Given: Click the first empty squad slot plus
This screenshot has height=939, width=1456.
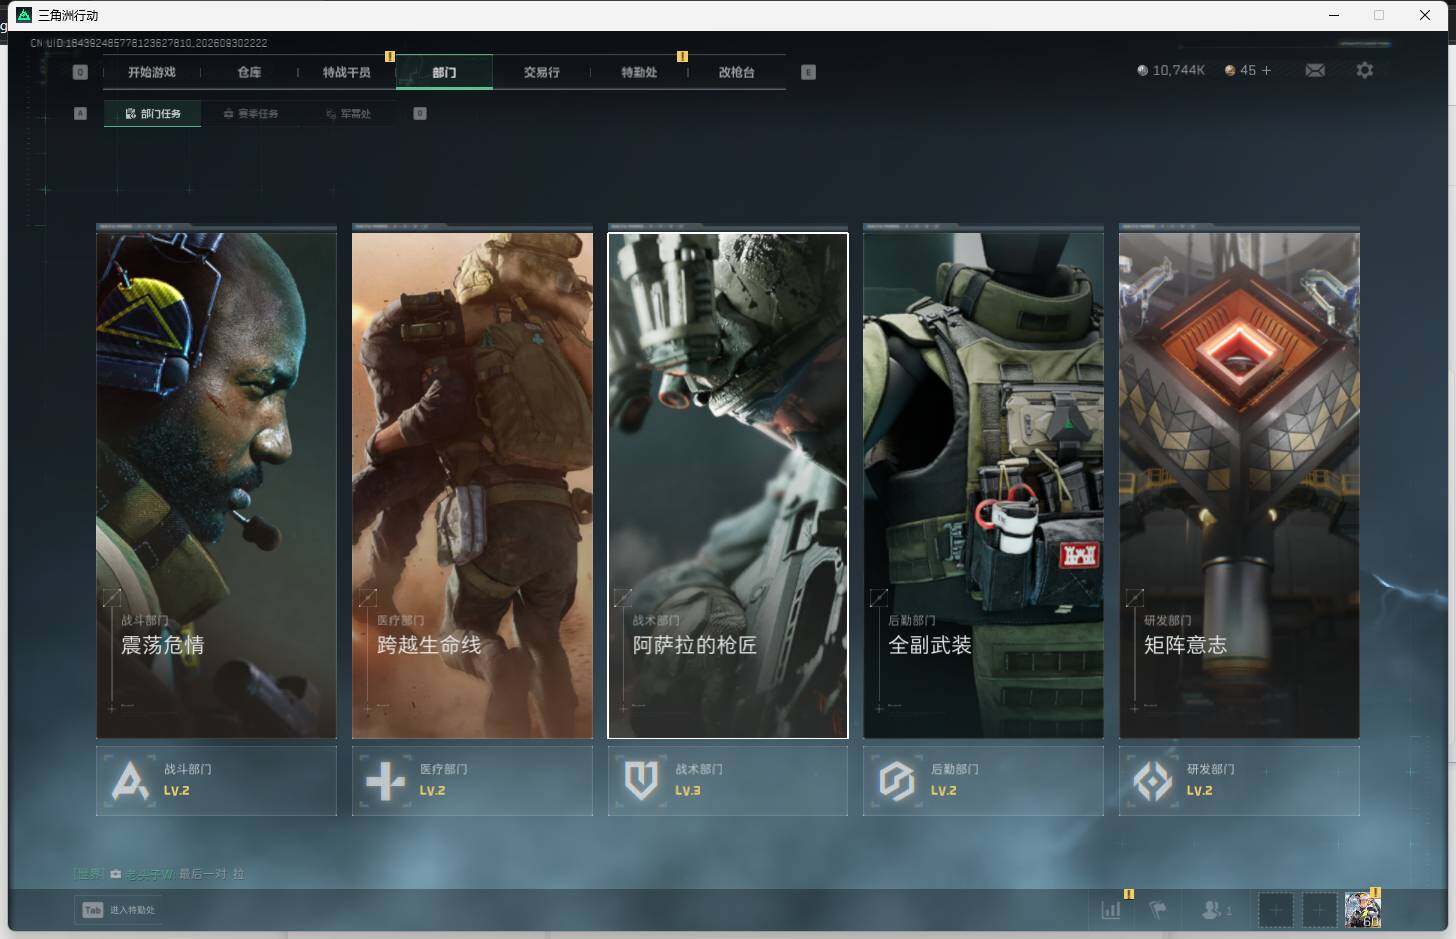Looking at the screenshot, I should coord(1275,910).
